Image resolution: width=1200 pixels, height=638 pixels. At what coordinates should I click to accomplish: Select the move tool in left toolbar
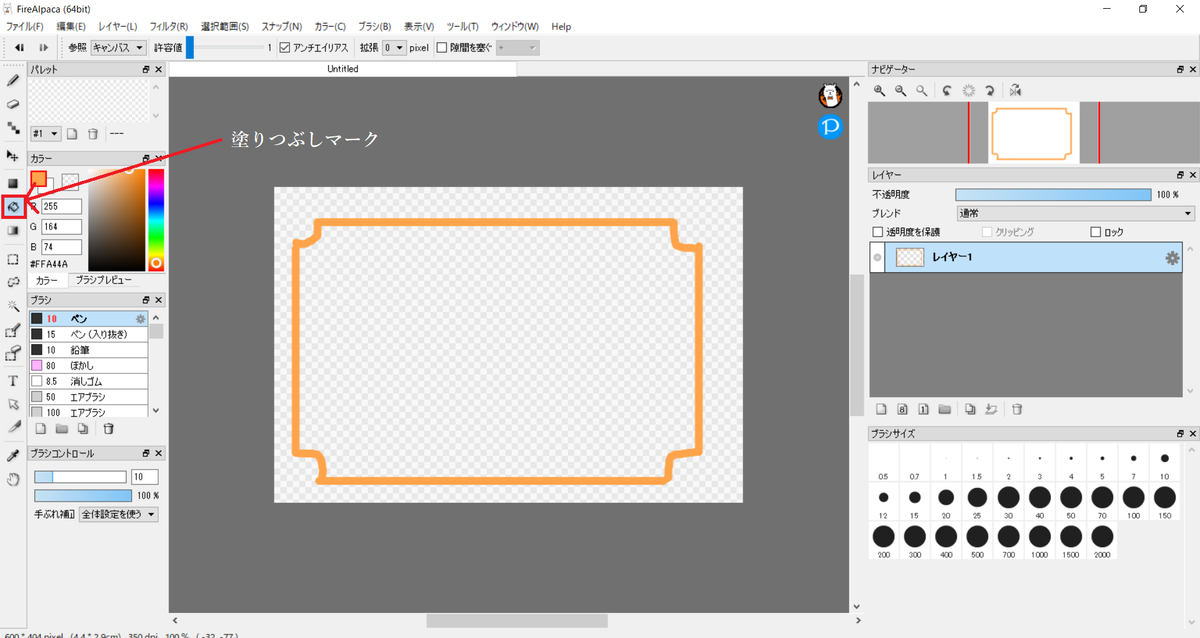pos(13,156)
